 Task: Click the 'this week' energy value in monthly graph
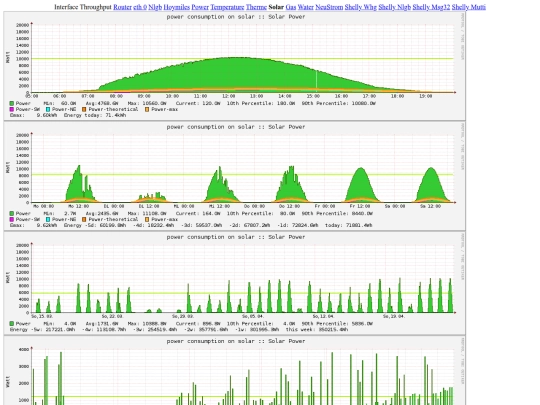[x=332, y=330]
